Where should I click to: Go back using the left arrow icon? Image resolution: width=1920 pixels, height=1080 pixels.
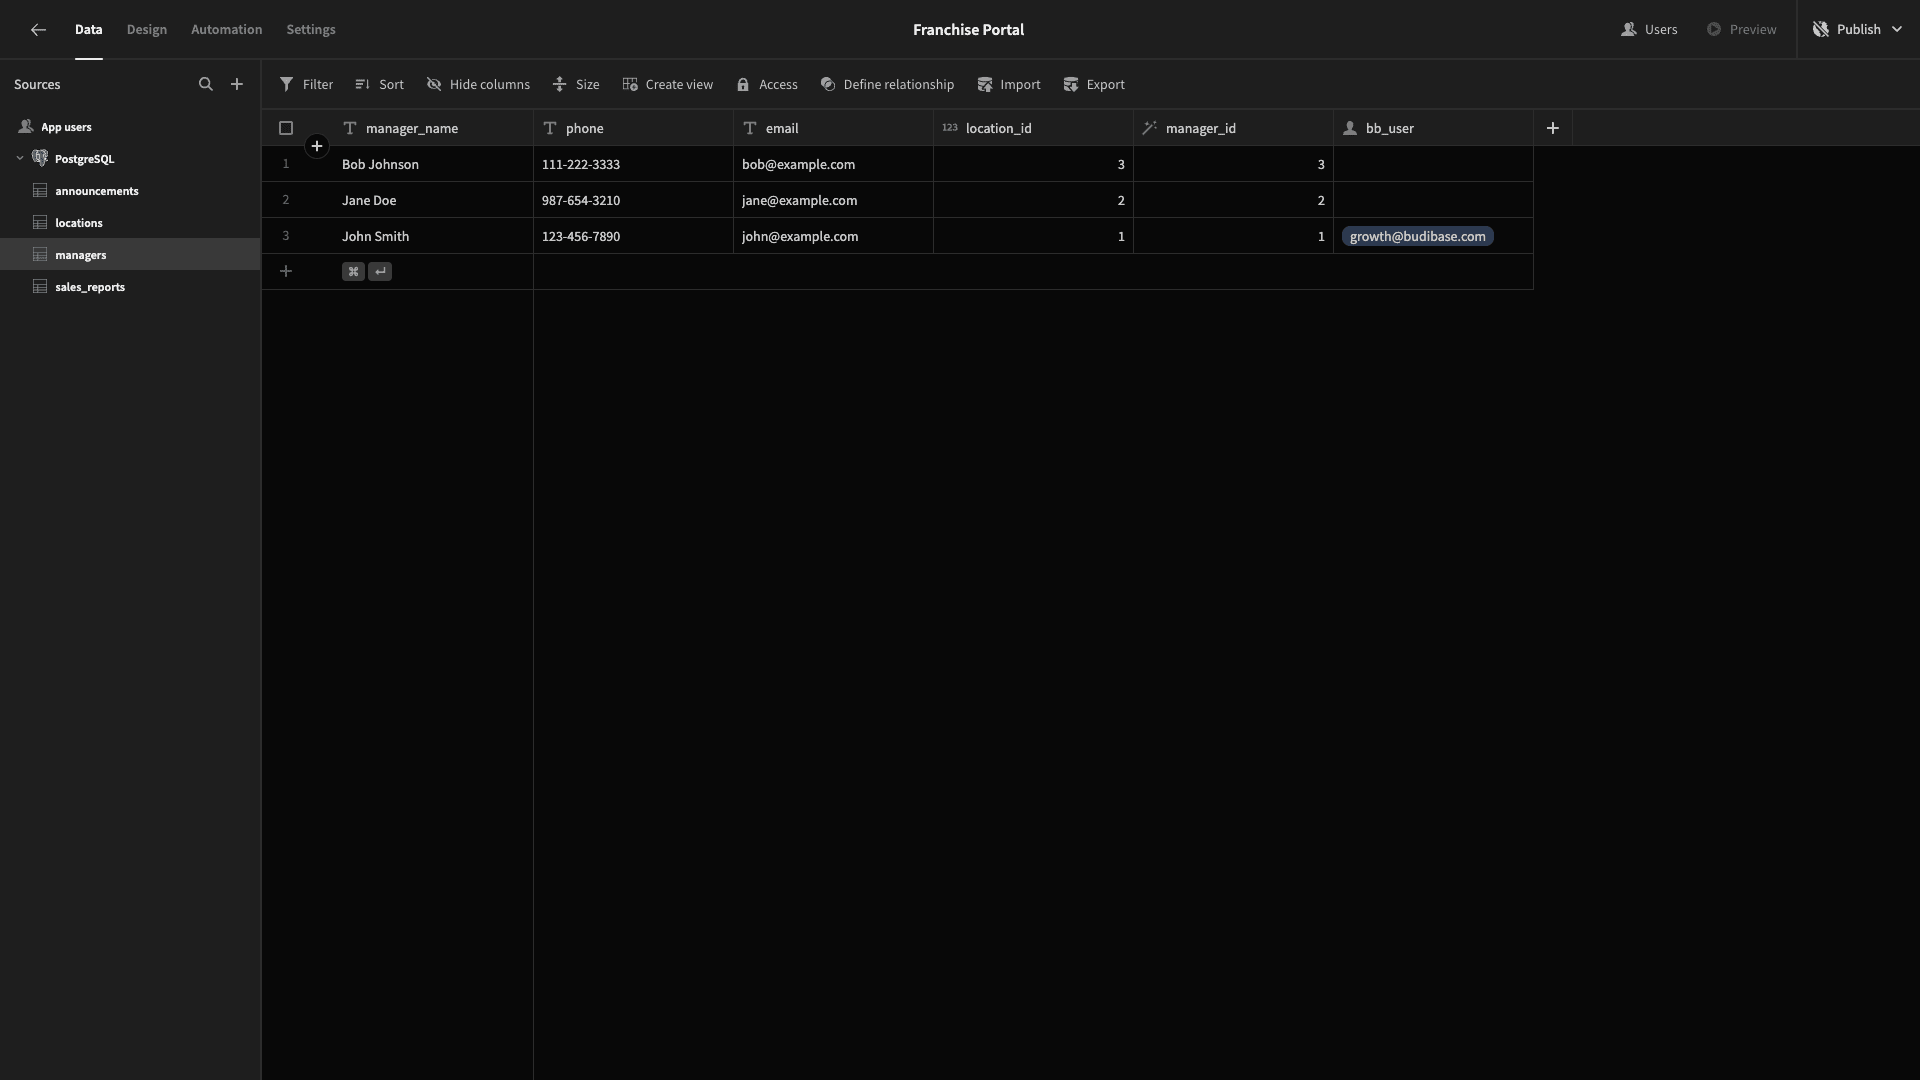point(38,30)
